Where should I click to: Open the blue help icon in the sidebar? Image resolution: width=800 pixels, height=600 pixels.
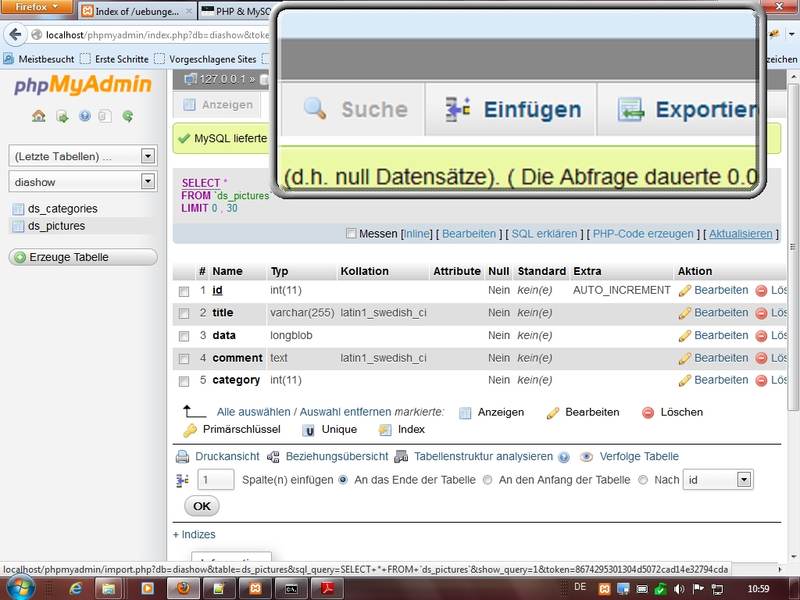(85, 116)
